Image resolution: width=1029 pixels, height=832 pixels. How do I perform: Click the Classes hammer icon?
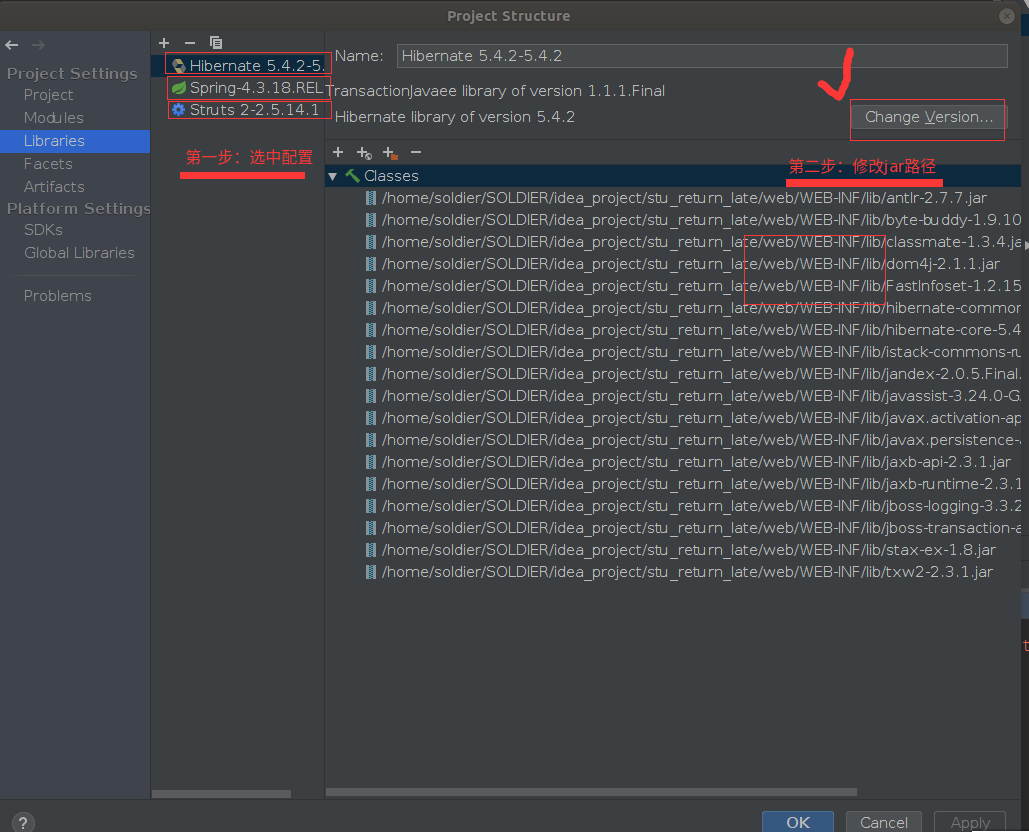pyautogui.click(x=352, y=176)
